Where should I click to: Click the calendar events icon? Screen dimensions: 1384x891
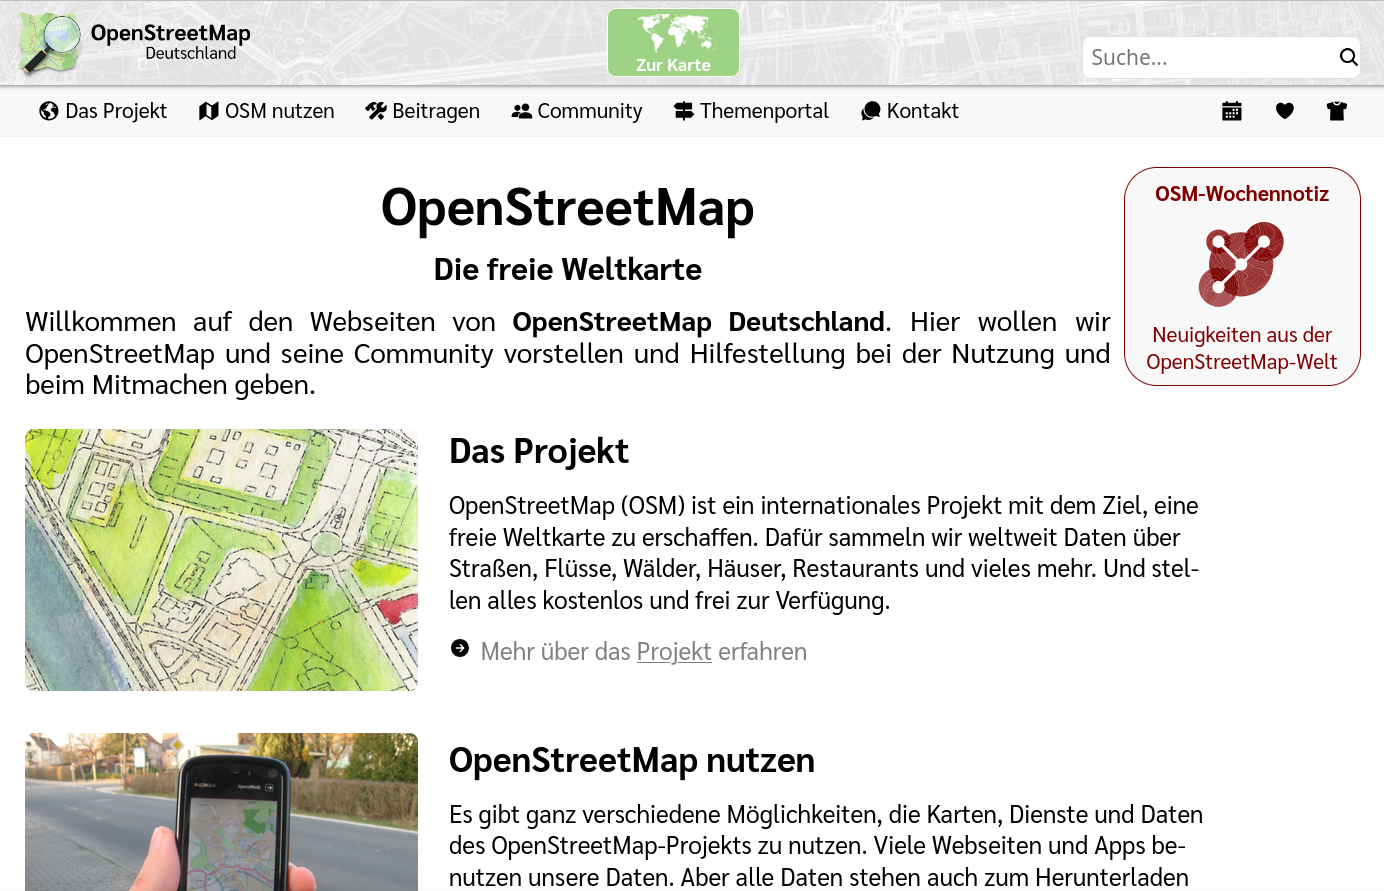pos(1232,111)
